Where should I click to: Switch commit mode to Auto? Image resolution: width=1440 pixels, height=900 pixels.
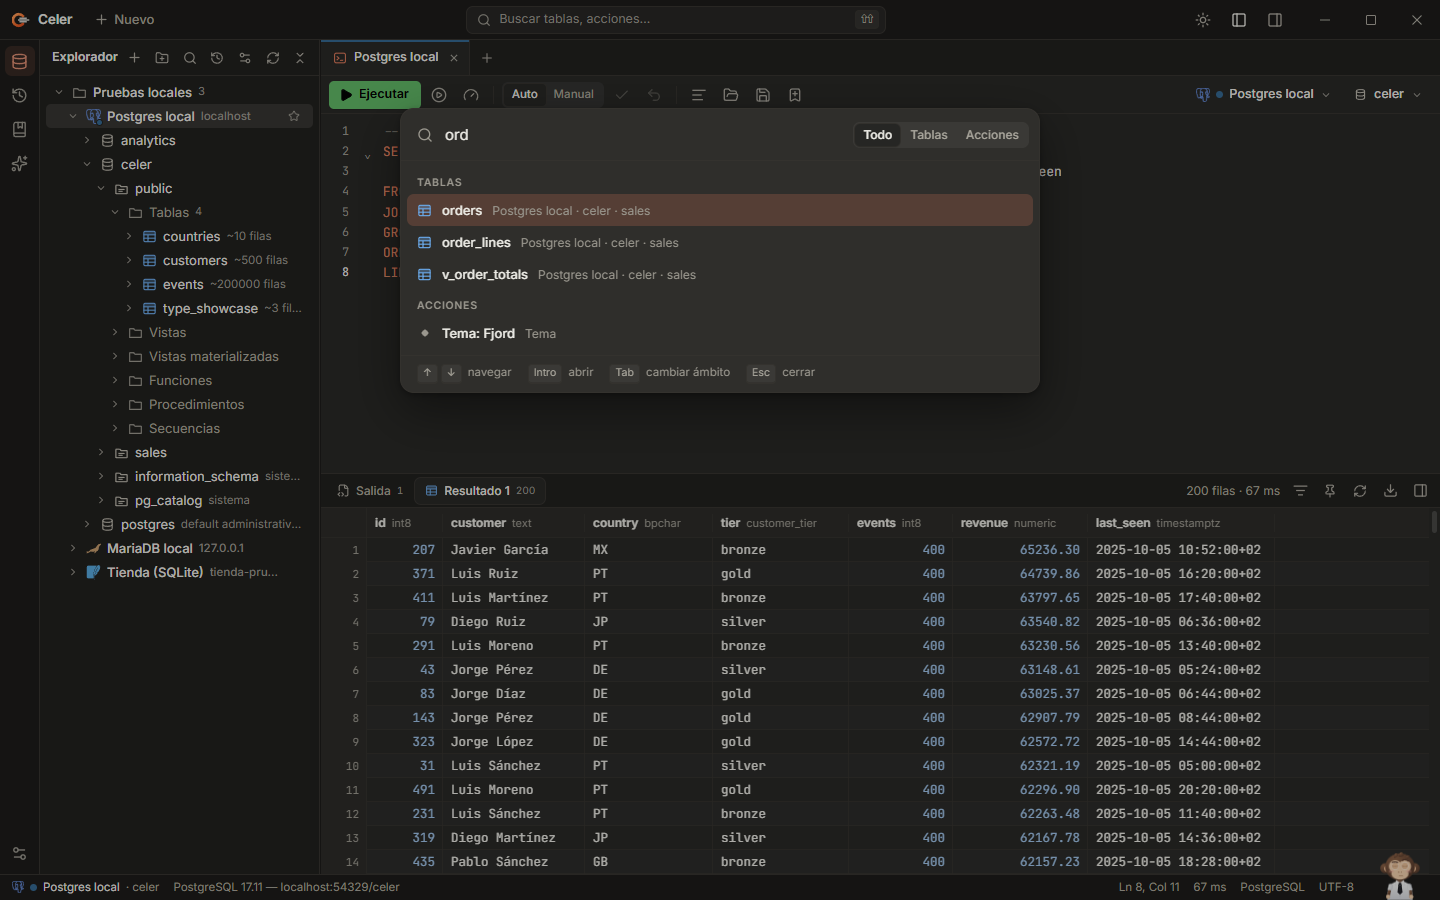point(525,94)
